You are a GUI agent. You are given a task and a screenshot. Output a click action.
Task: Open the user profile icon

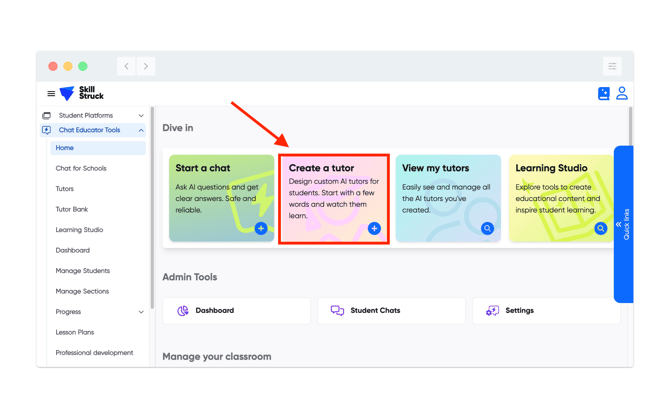coord(622,93)
